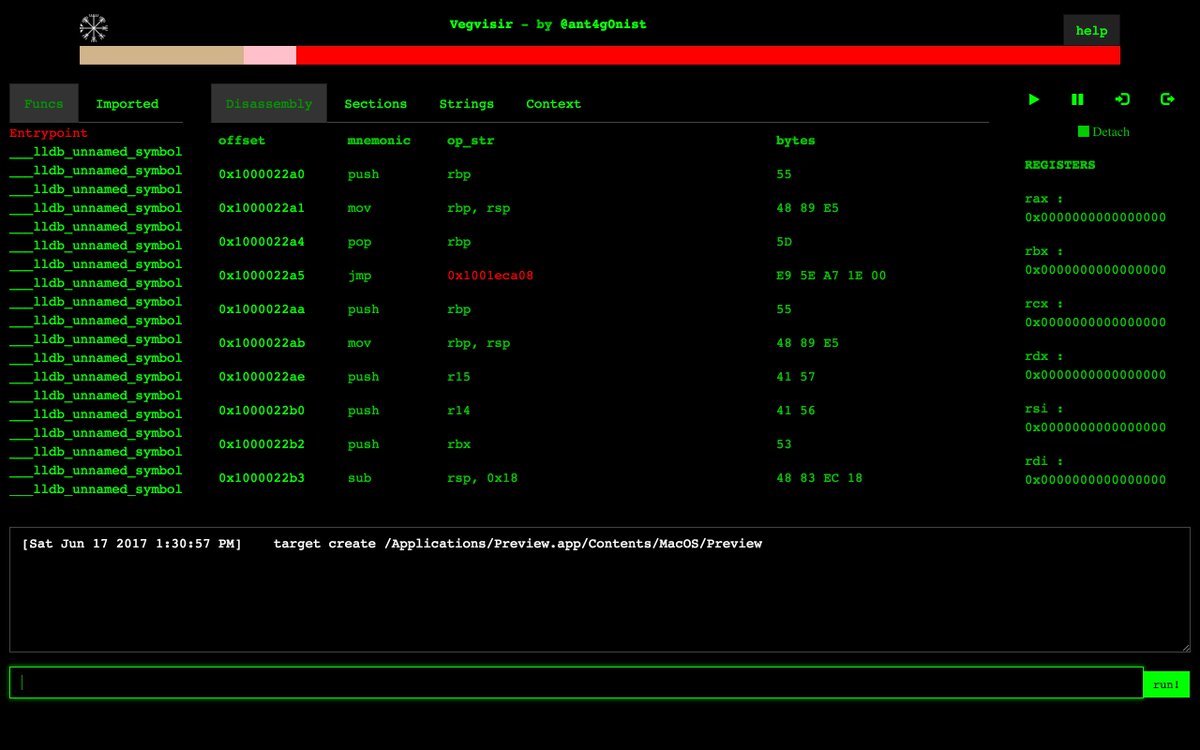Select the Entrypoint function
The width and height of the screenshot is (1200, 750).
click(46, 132)
